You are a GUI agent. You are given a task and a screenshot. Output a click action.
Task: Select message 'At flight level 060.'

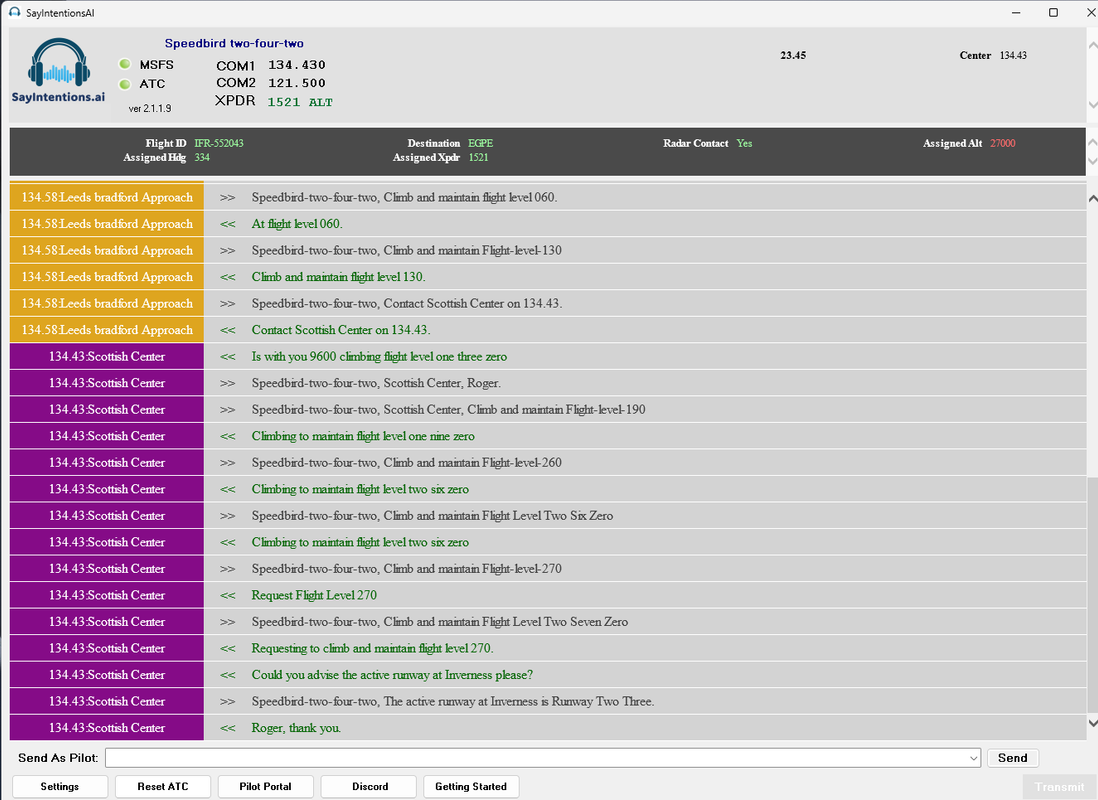[x=297, y=224]
